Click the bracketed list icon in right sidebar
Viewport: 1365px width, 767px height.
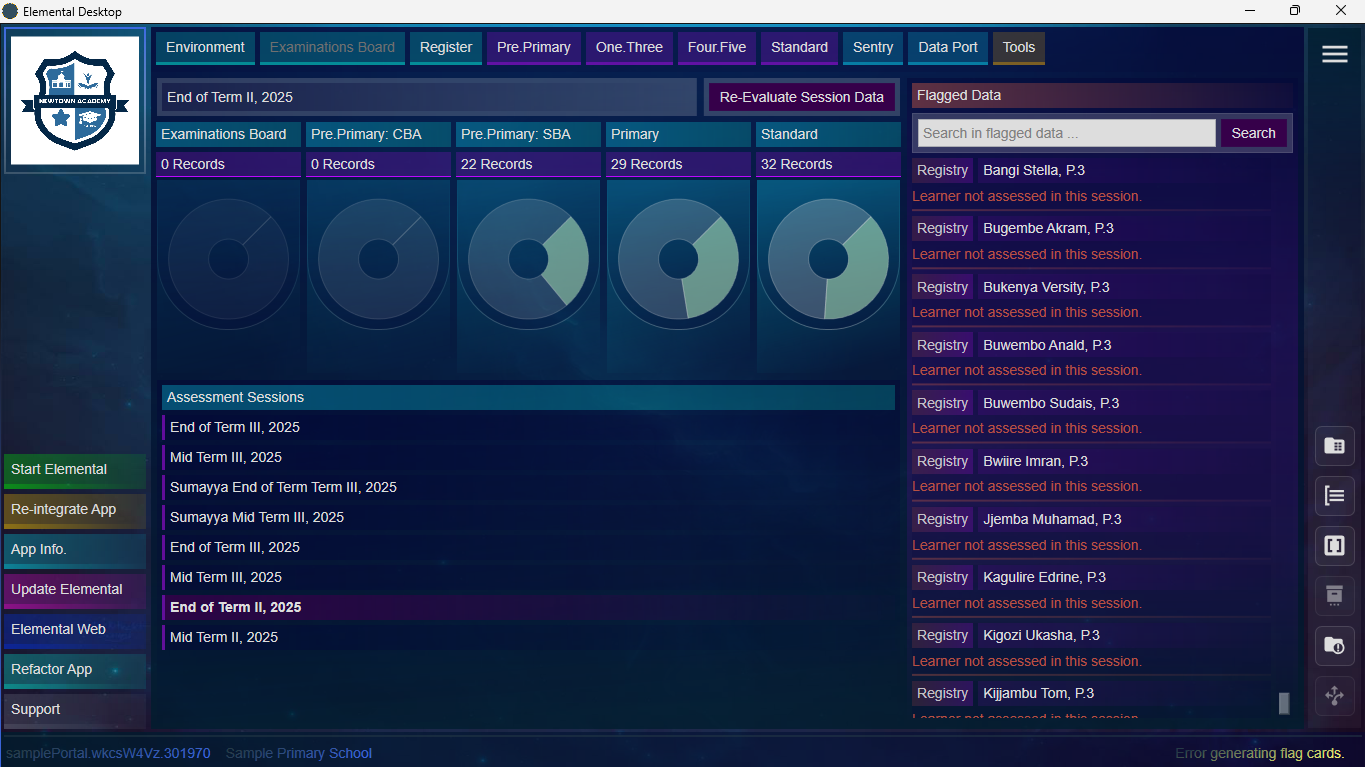(x=1334, y=496)
